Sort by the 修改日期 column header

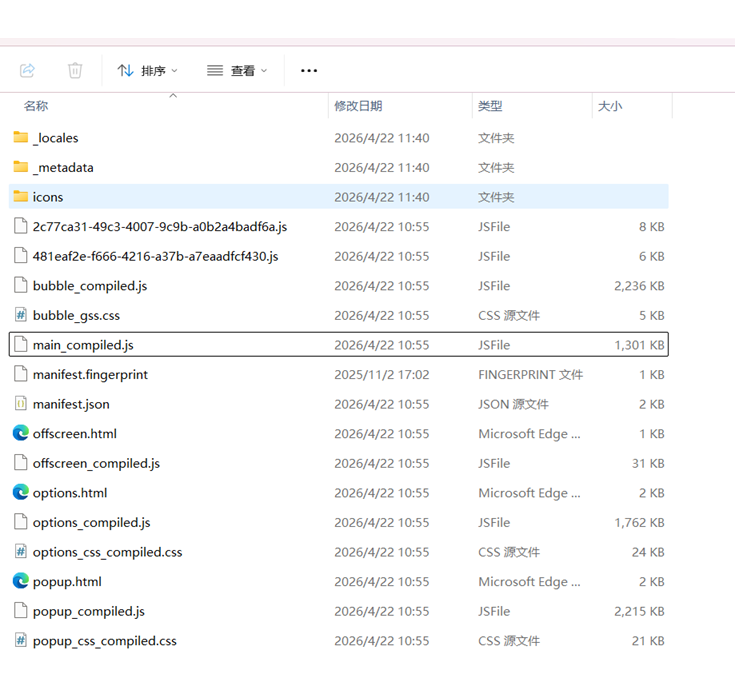(x=358, y=106)
